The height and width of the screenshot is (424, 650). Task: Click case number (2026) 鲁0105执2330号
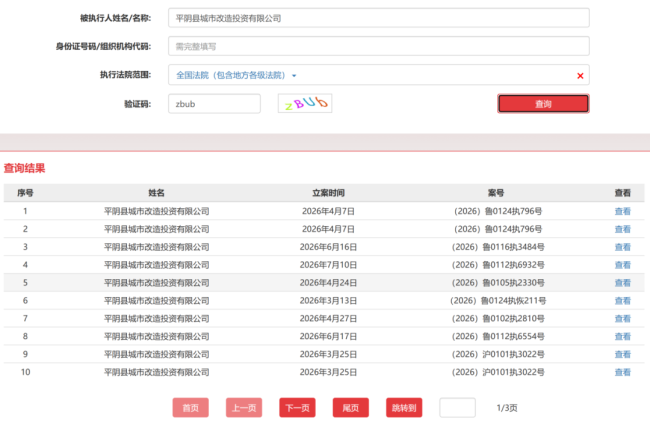(498, 283)
